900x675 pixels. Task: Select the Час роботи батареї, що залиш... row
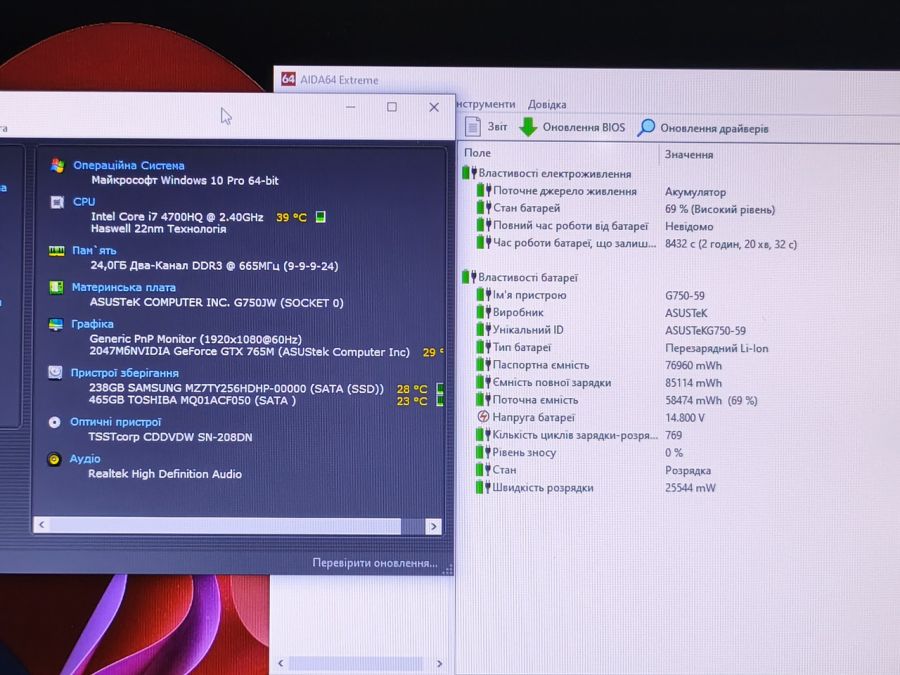pyautogui.click(x=637, y=243)
